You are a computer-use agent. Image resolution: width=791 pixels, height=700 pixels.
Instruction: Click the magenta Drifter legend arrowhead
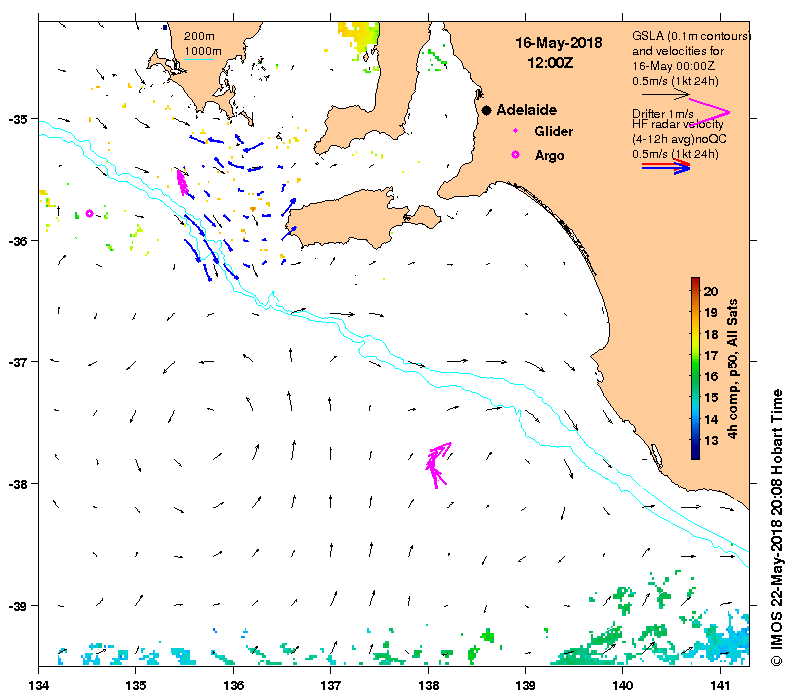click(x=710, y=112)
